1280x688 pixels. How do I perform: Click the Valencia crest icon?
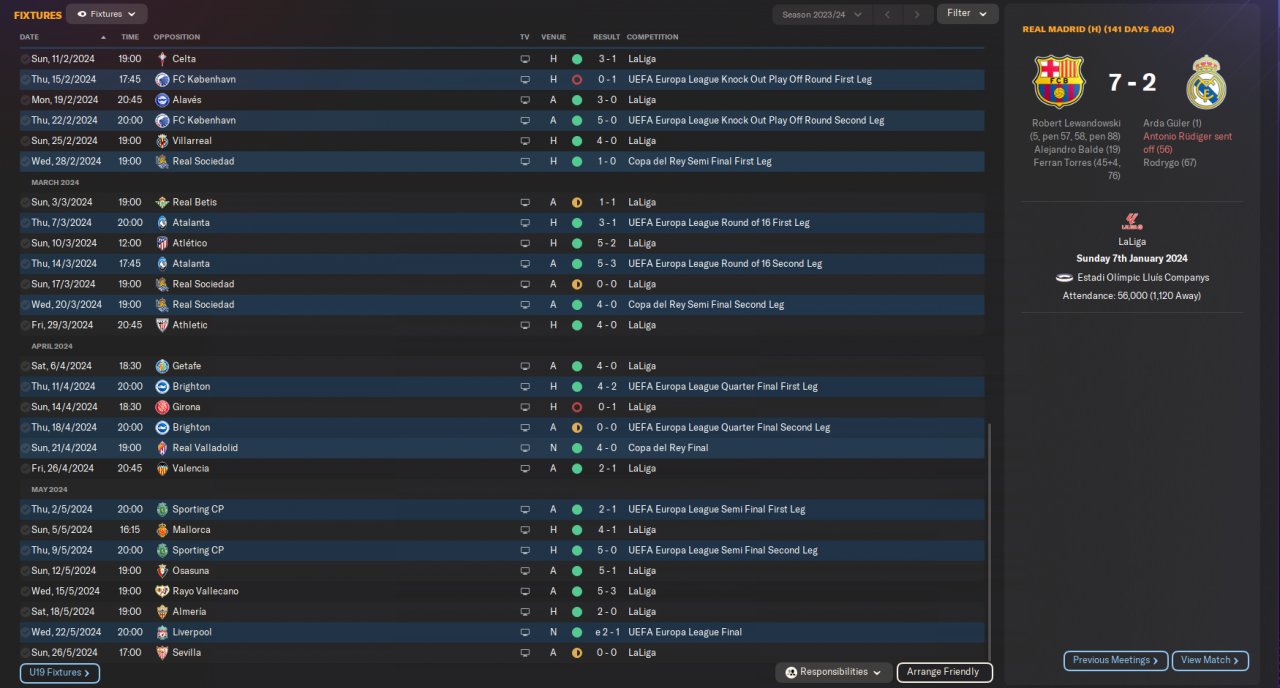[162, 468]
